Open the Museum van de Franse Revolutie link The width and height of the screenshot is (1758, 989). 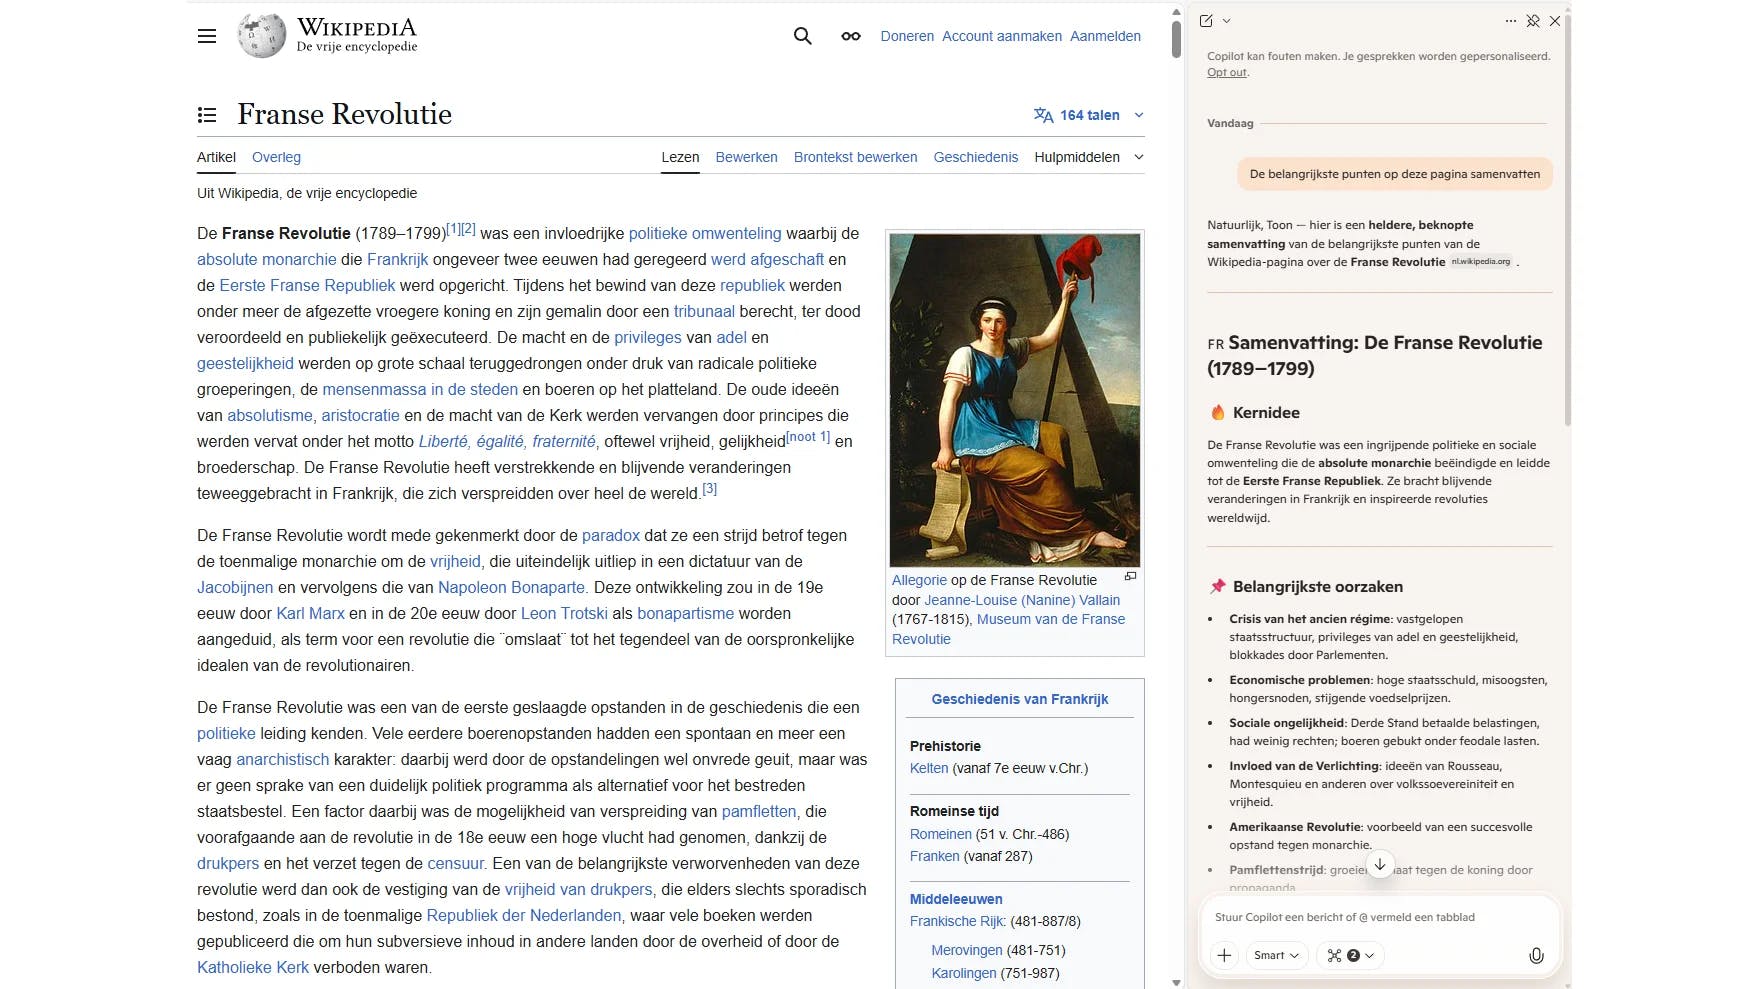click(1008, 629)
